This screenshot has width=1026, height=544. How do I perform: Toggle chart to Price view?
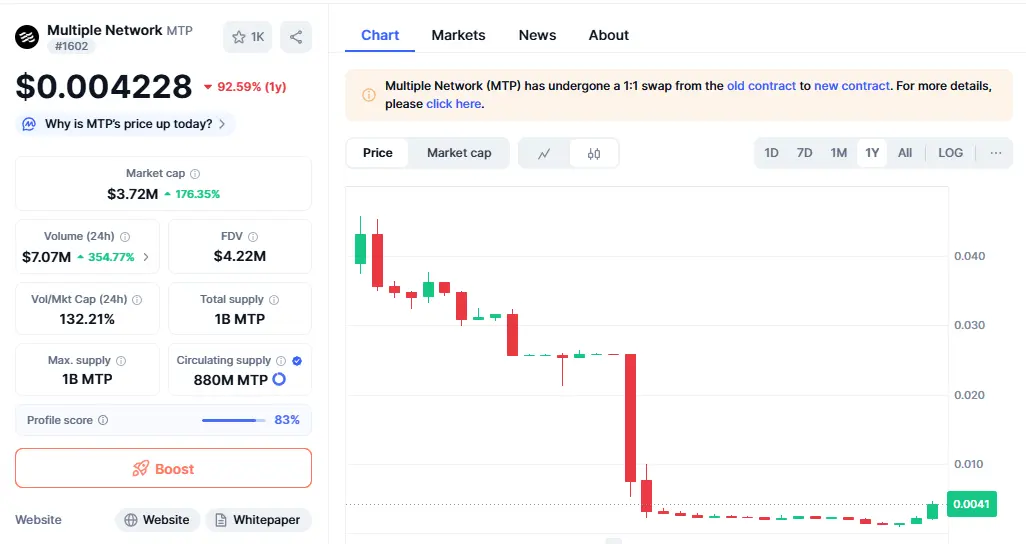tap(378, 153)
